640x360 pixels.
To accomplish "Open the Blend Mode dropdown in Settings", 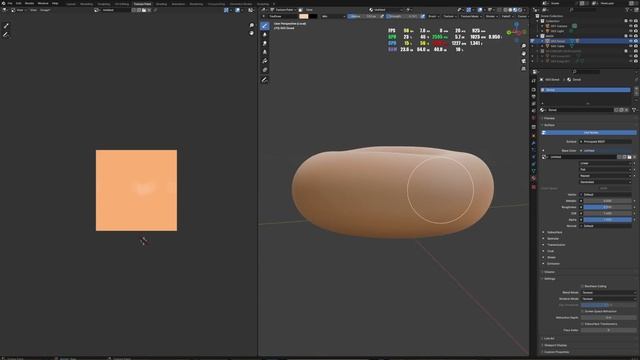I will [x=608, y=293].
